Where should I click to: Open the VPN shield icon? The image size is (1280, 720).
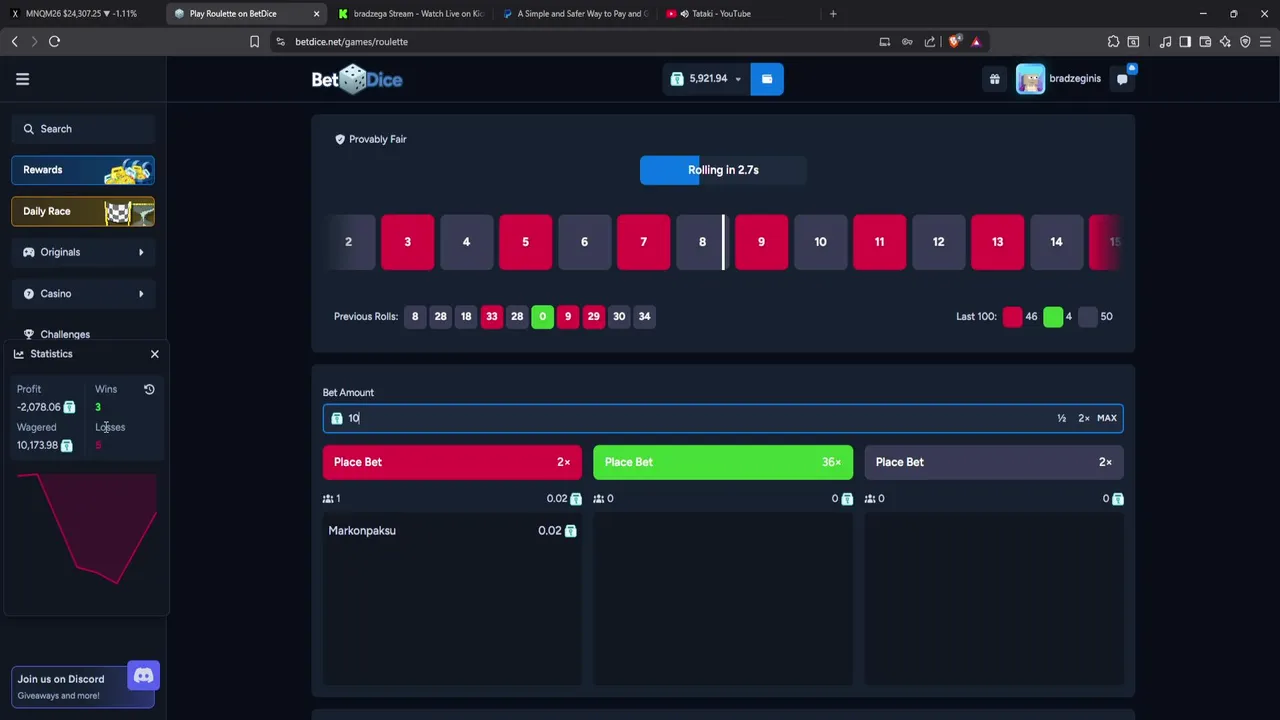[1245, 41]
